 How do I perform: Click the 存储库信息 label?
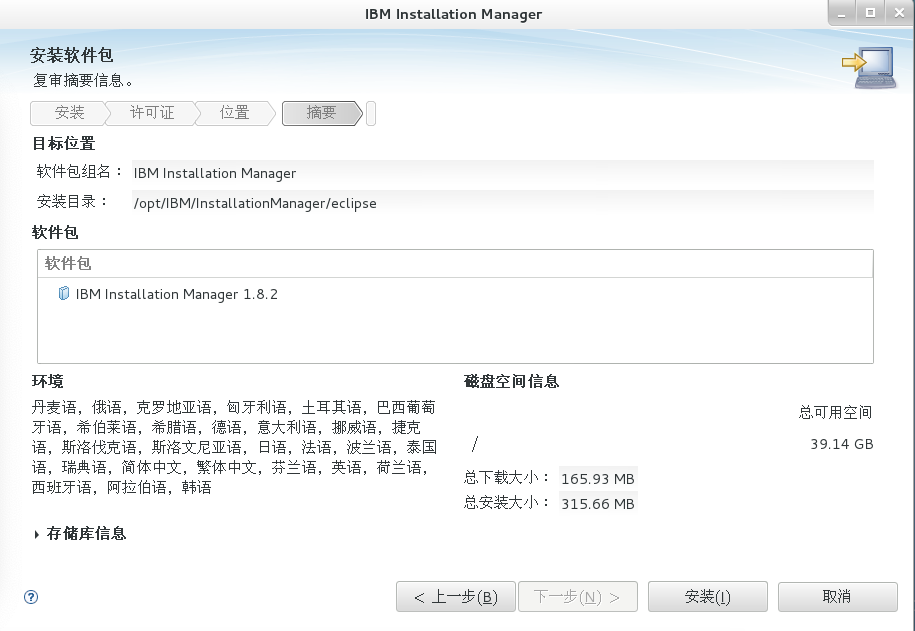point(86,534)
